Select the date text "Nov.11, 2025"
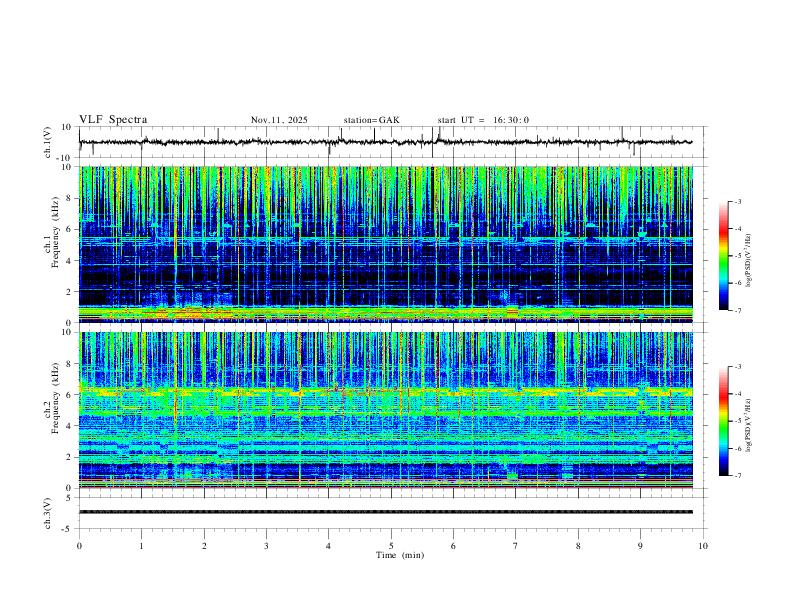Image resolution: width=792 pixels, height=612 pixels. [279, 120]
